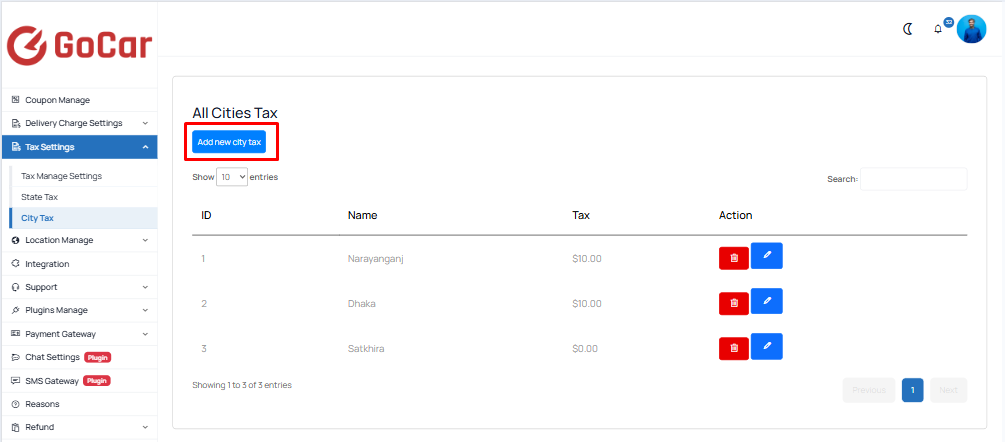Click the SMS Gateway message icon
Viewport: 1005px width, 442px height.
click(x=16, y=381)
